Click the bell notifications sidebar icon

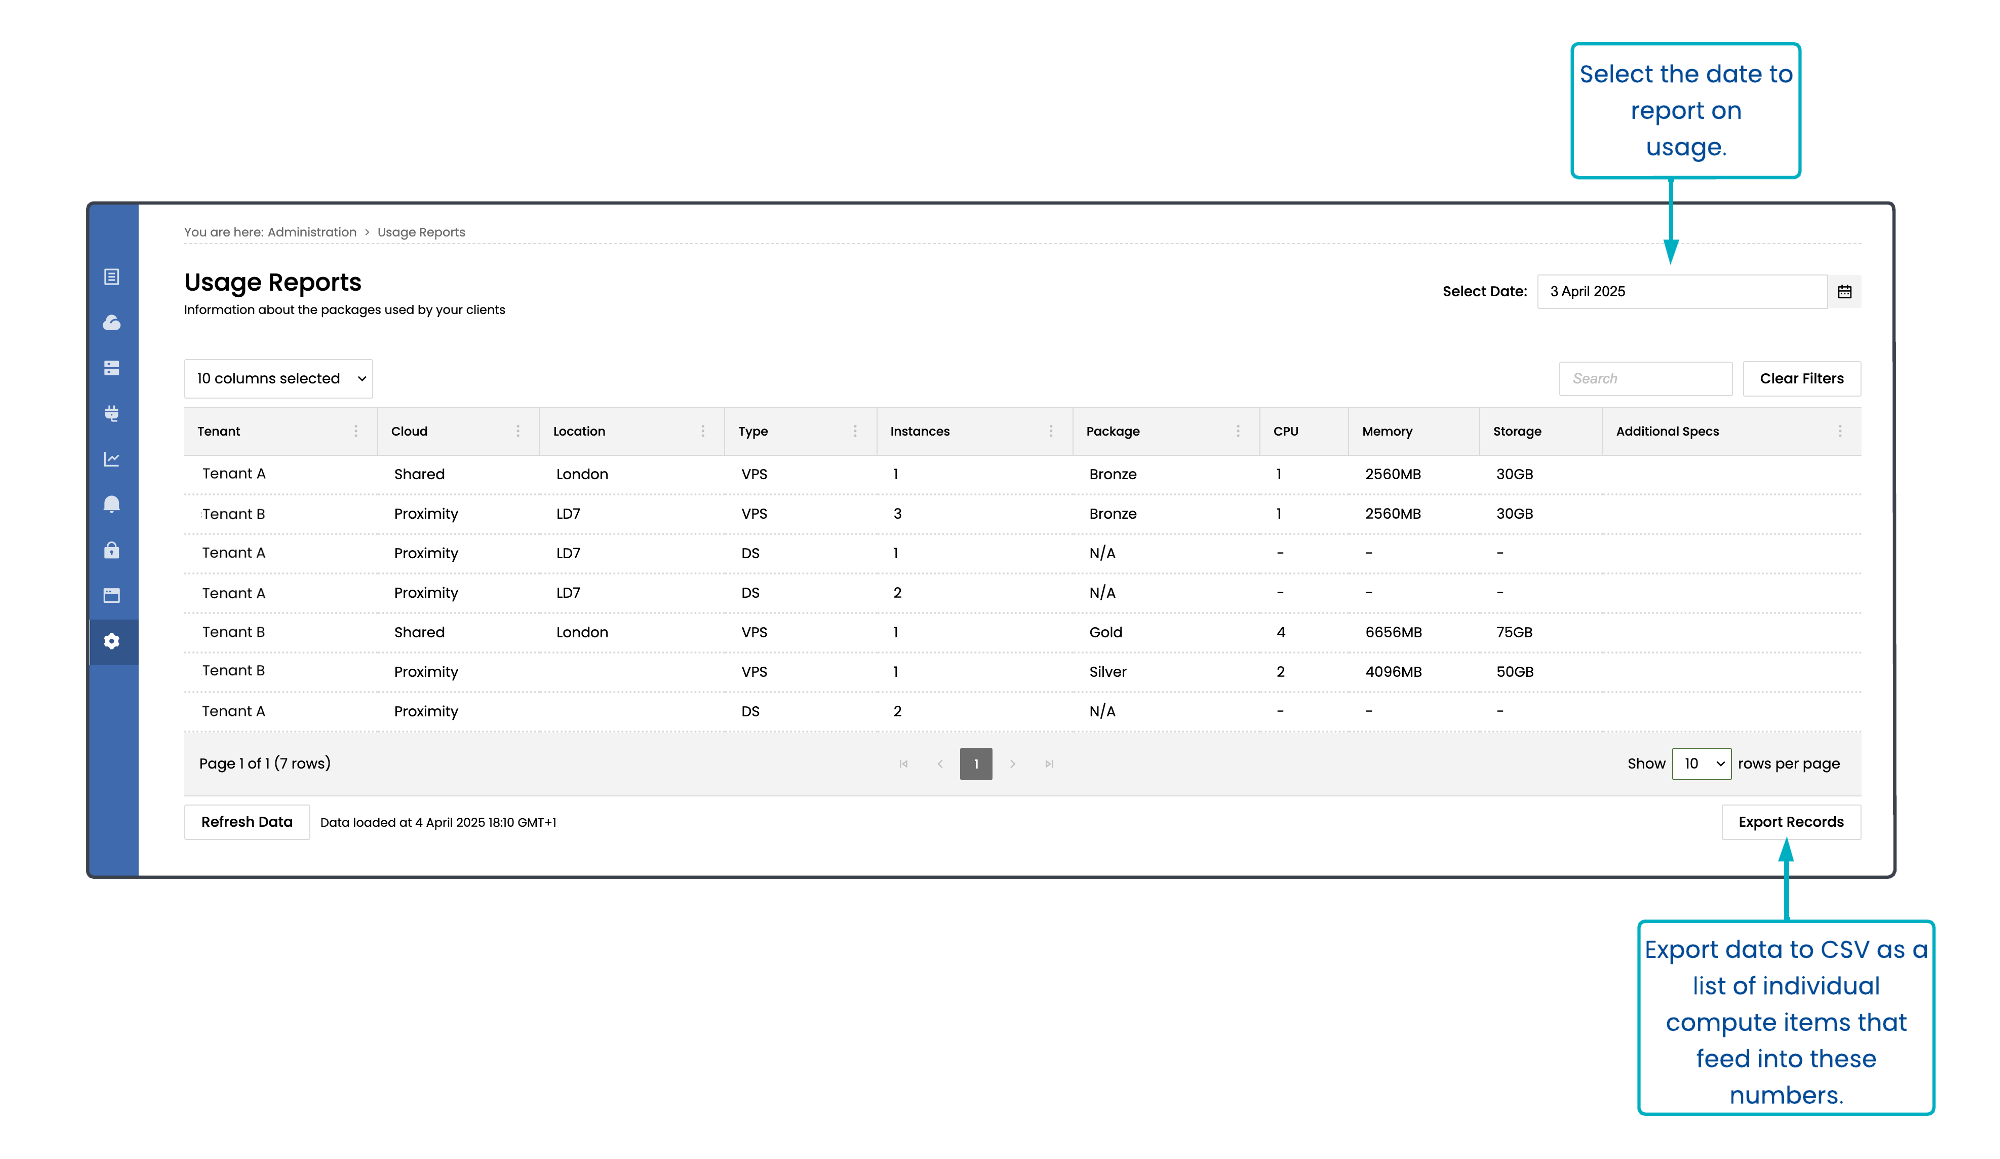(x=112, y=504)
